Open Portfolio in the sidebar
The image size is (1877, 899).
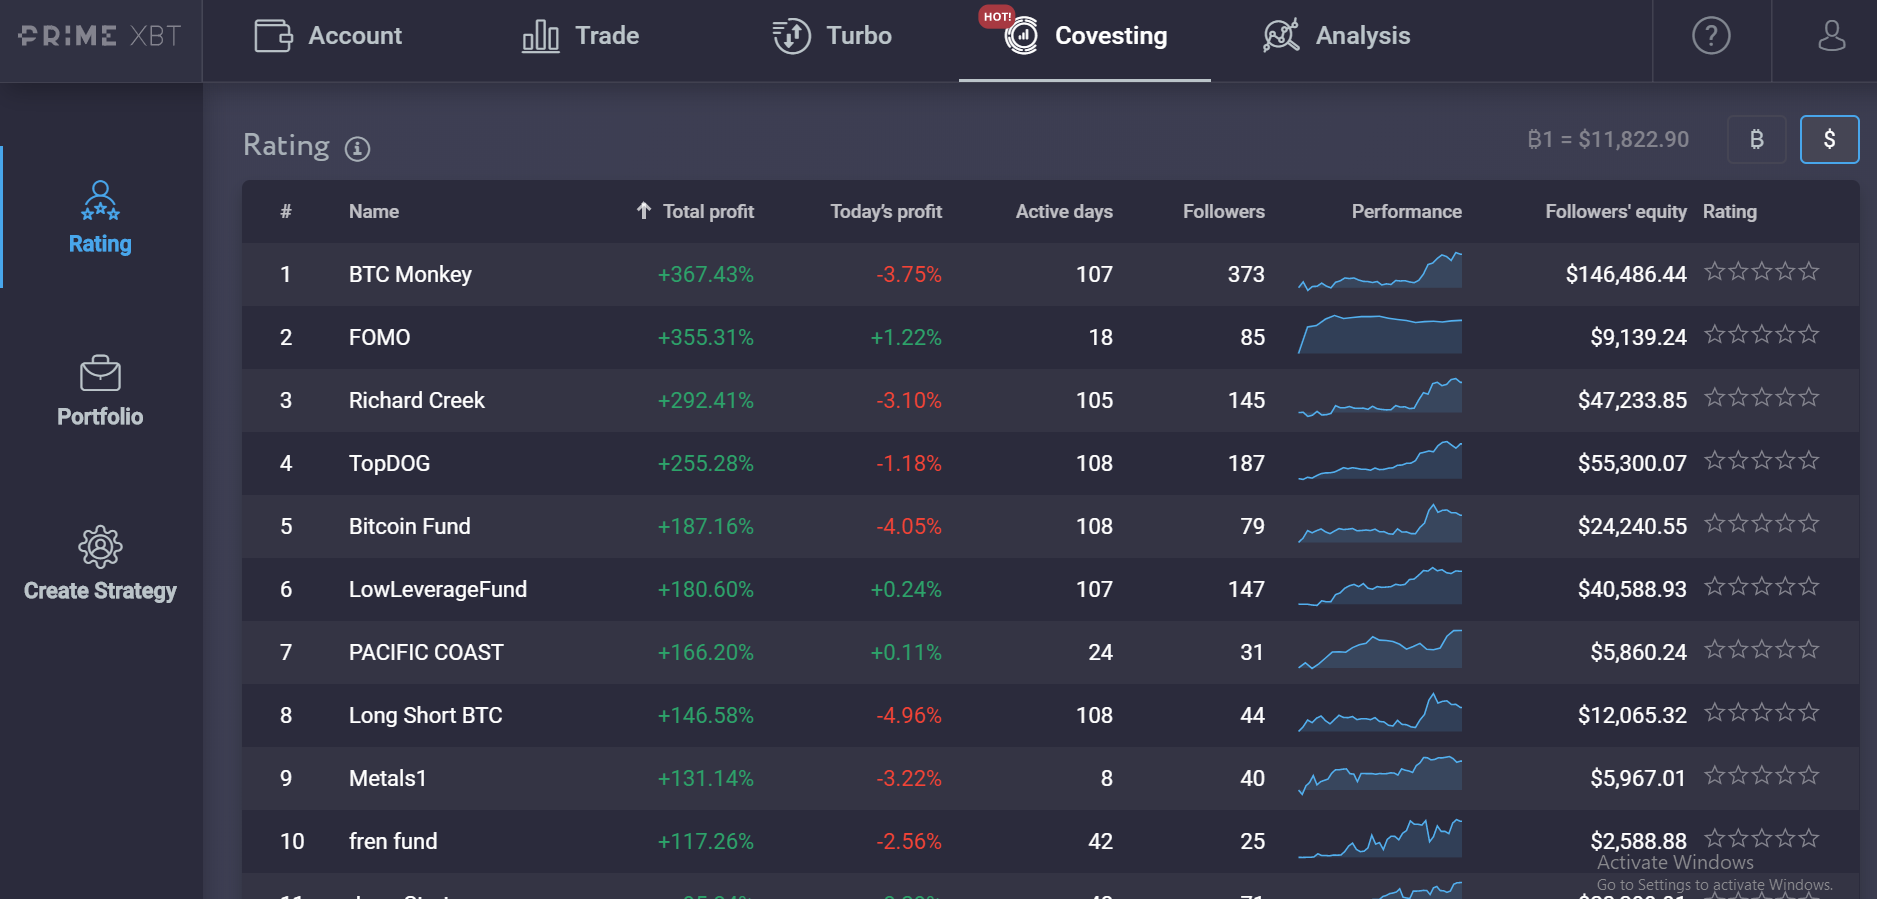[100, 392]
